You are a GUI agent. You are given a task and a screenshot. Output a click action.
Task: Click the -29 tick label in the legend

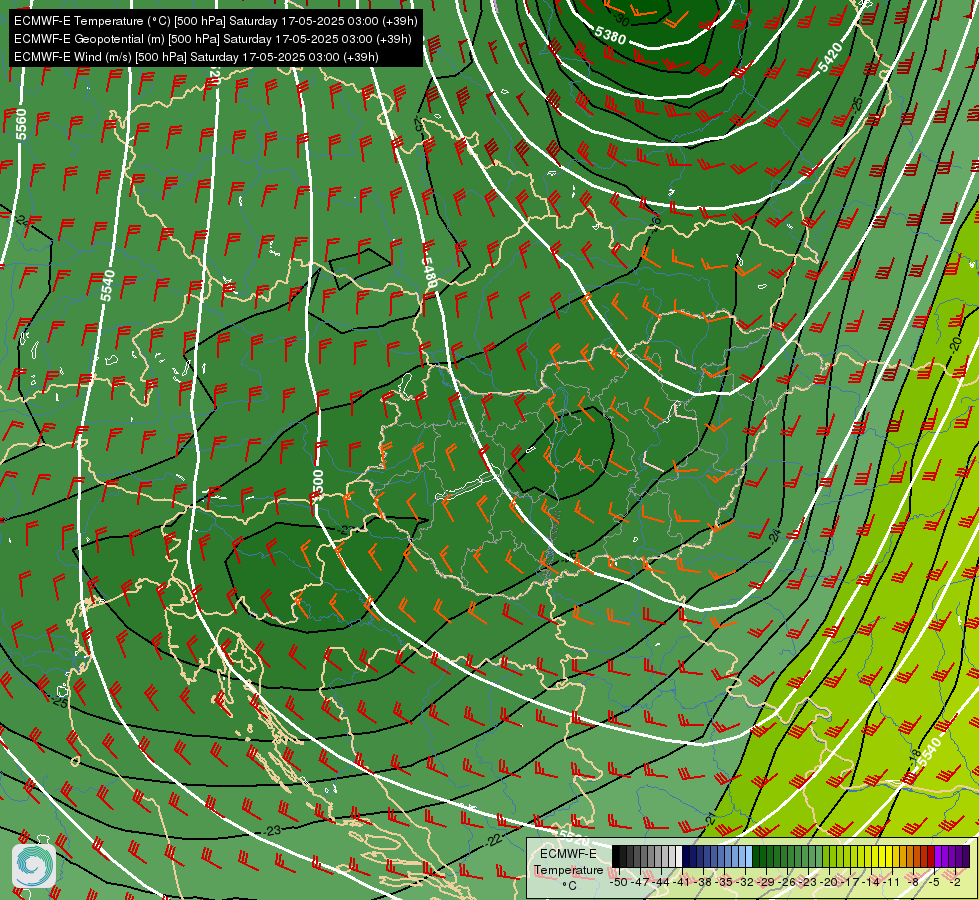tap(765, 883)
